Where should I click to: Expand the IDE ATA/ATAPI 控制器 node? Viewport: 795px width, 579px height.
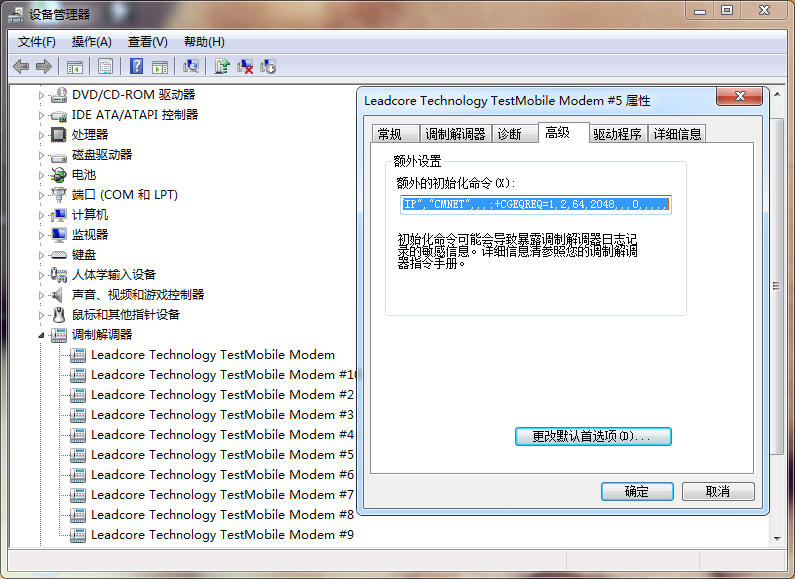pyautogui.click(x=42, y=115)
